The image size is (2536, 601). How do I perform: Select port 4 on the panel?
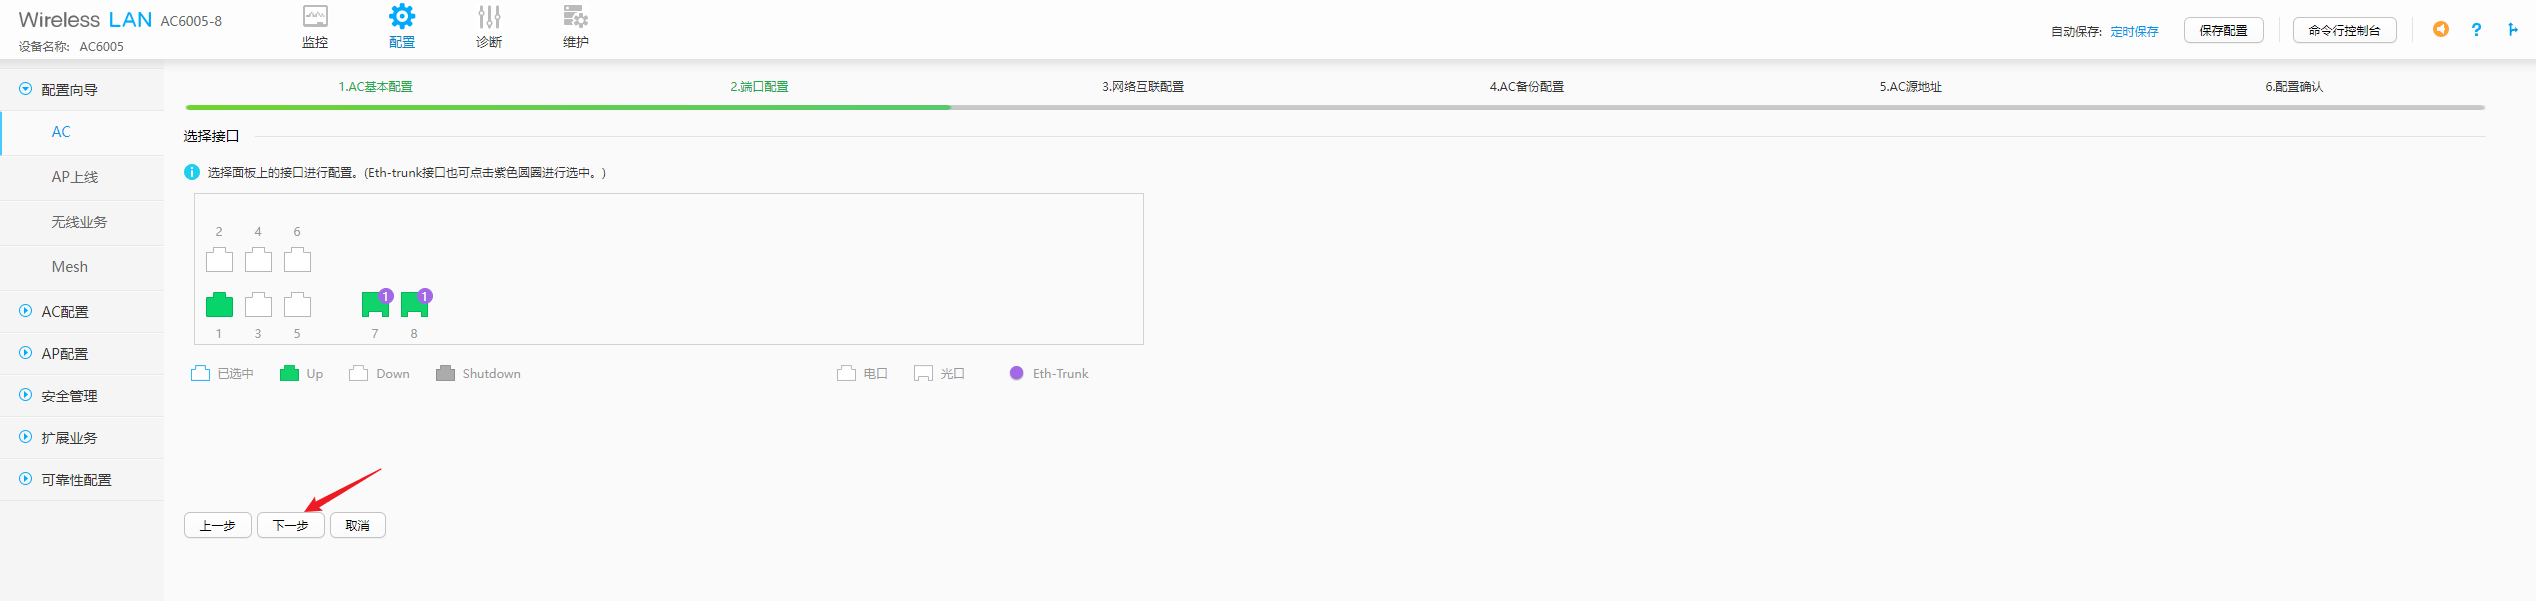coord(258,260)
